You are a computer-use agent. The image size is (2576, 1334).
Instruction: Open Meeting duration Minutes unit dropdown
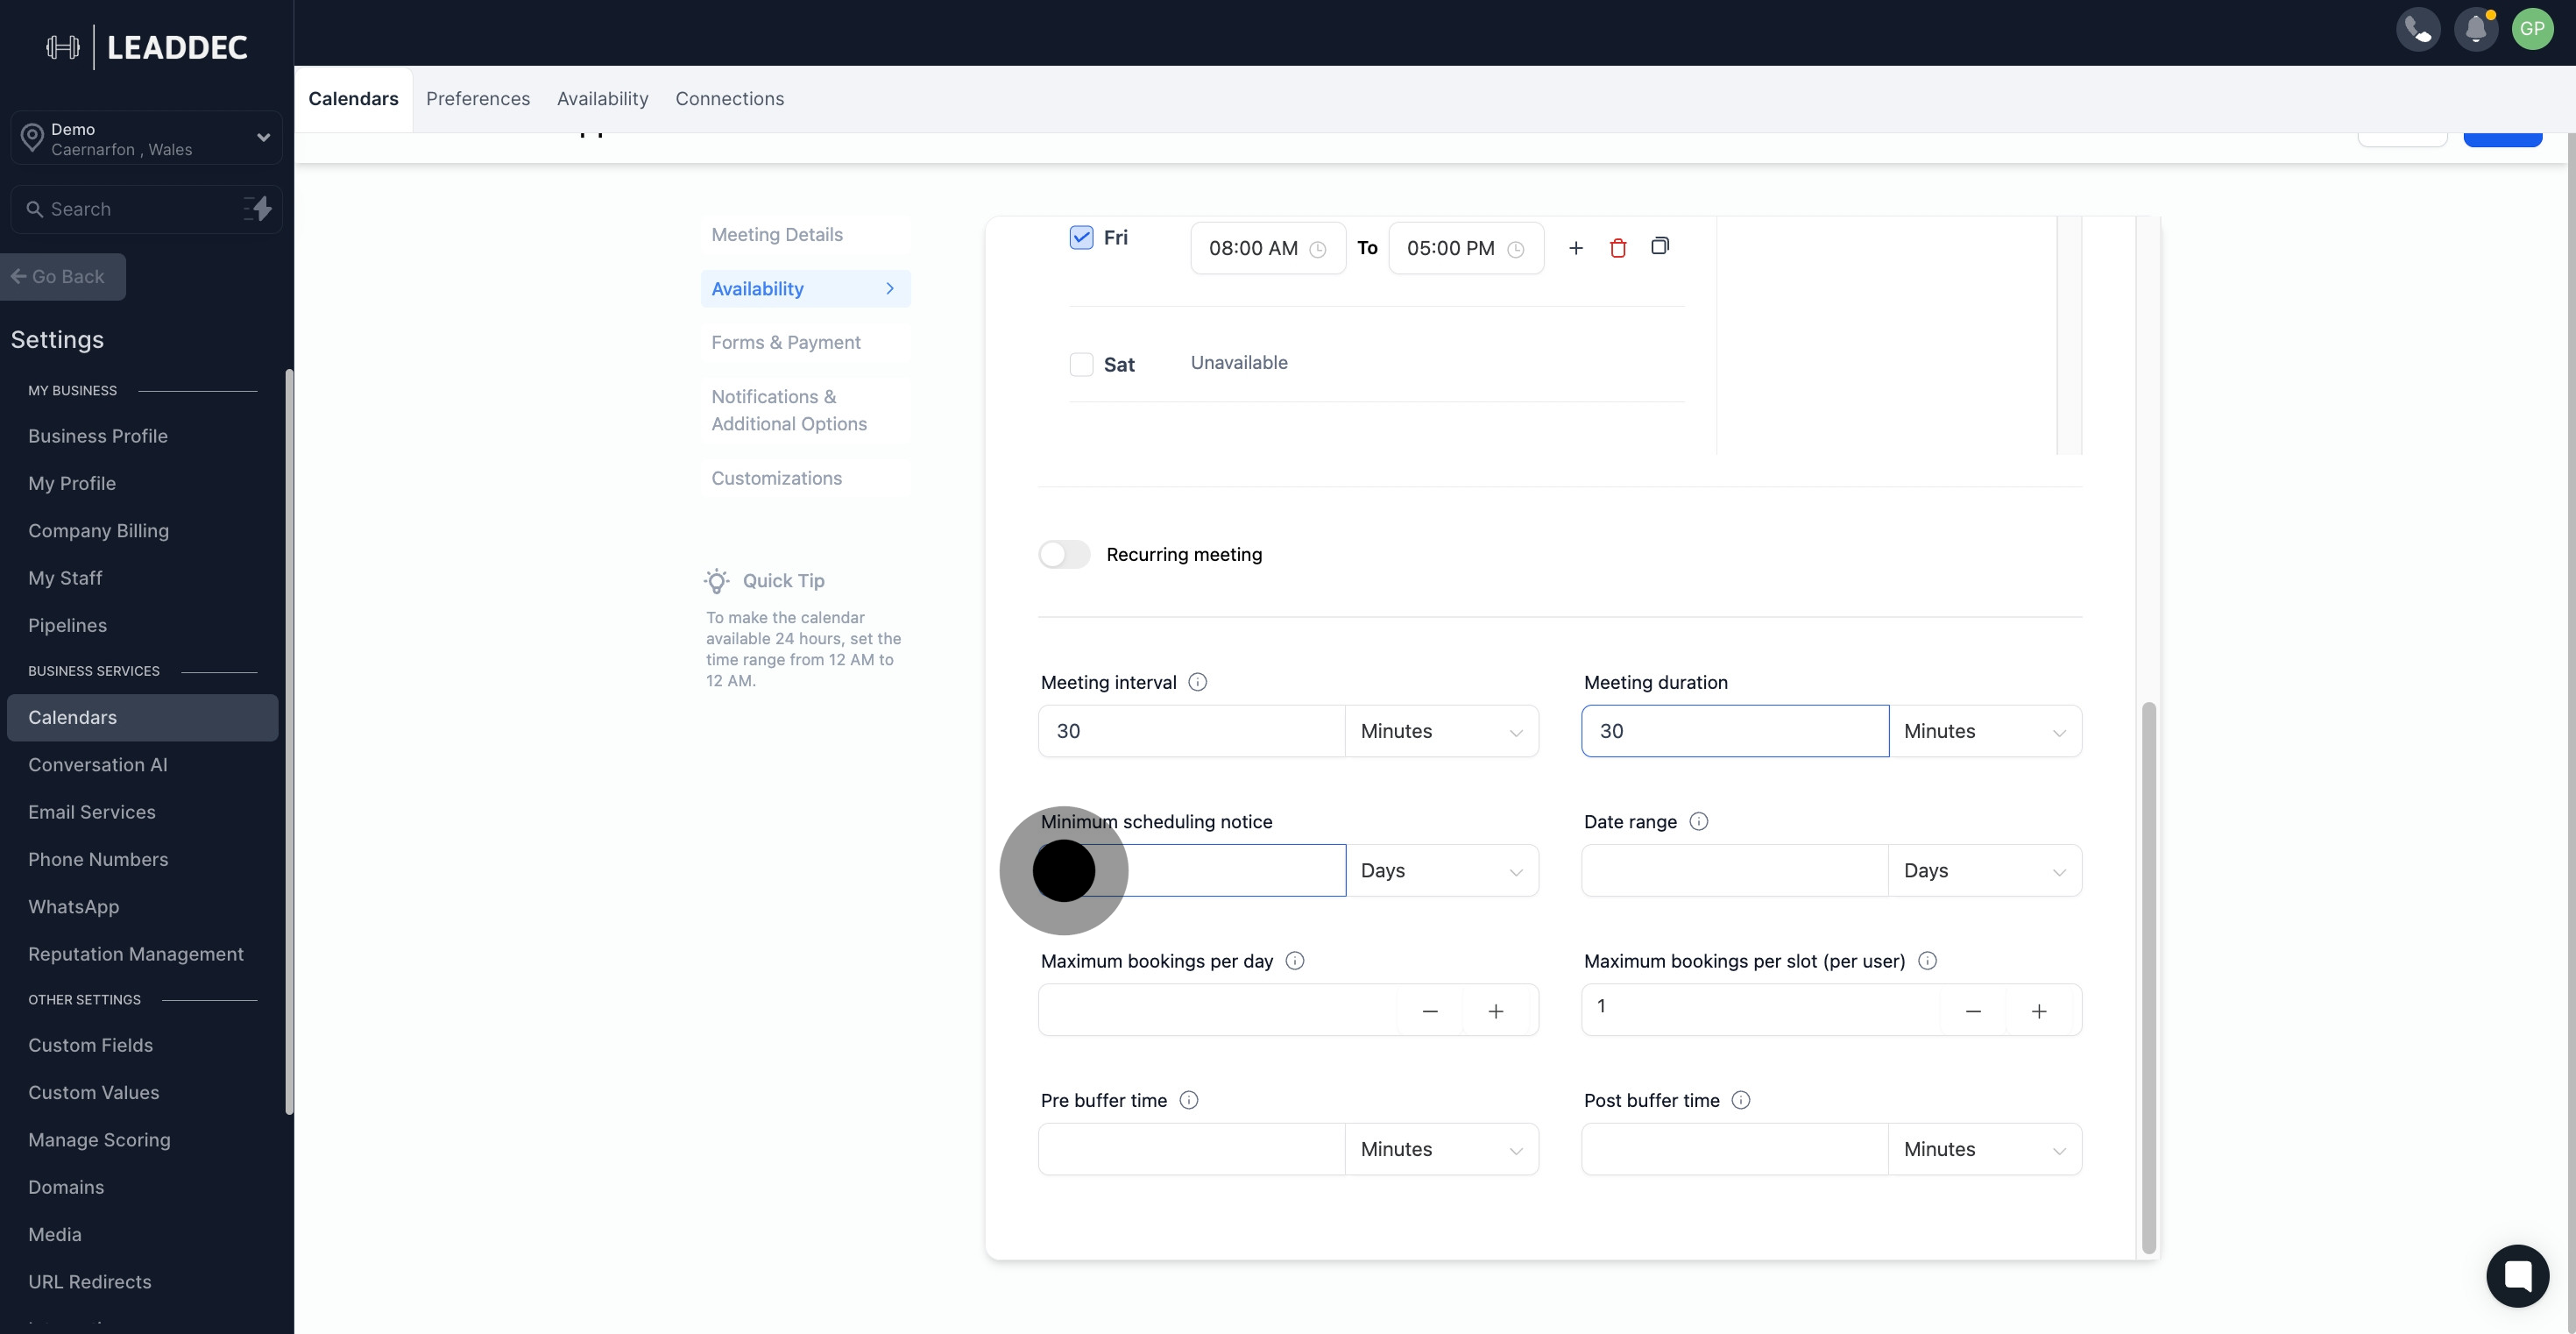1984,731
